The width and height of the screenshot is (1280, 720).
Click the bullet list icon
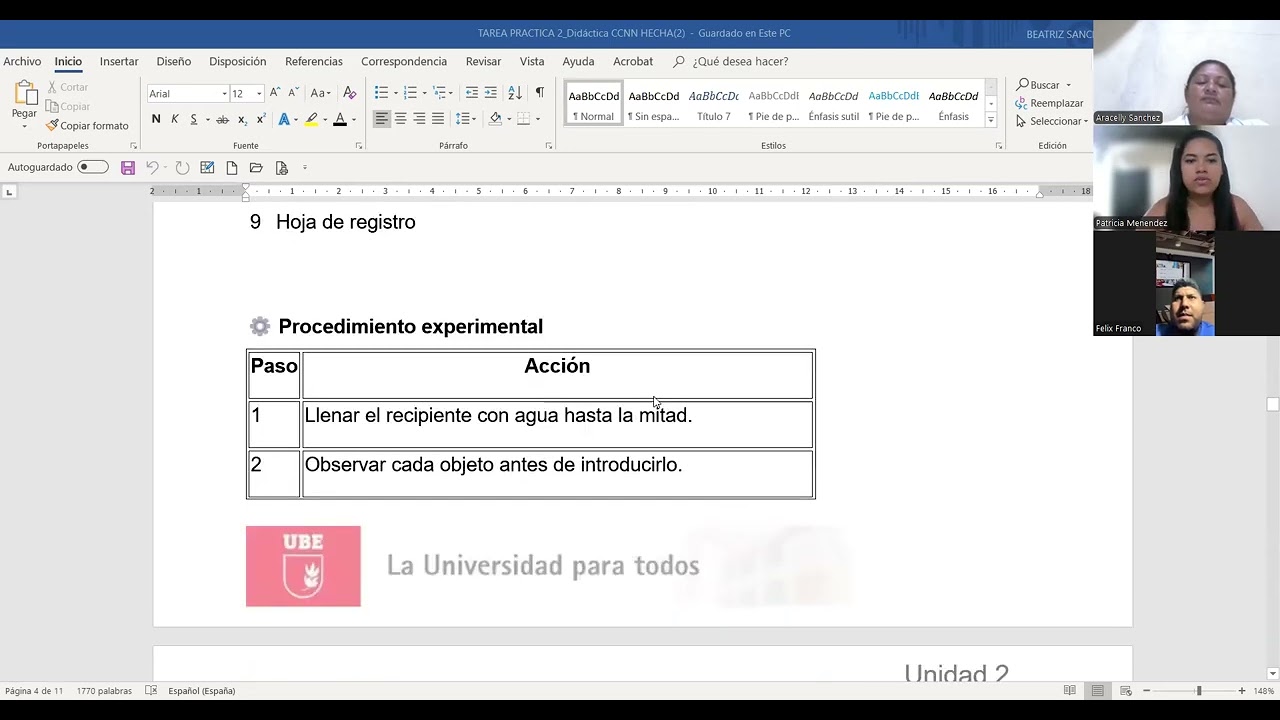(381, 93)
